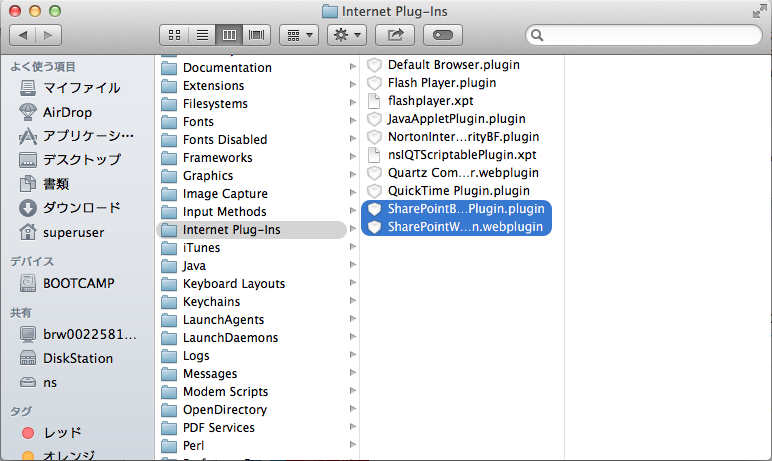Expand the Java folder arrow
The width and height of the screenshot is (772, 461).
click(353, 264)
